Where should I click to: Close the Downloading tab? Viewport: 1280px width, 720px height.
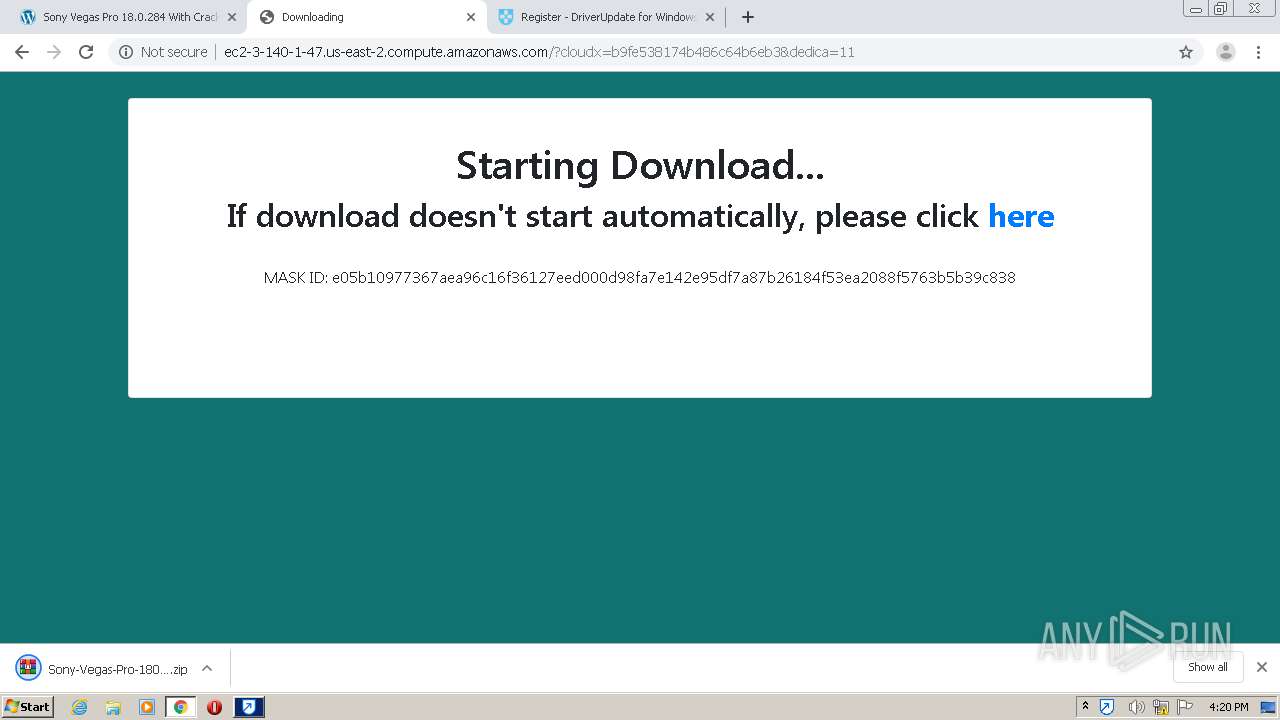pyautogui.click(x=471, y=17)
